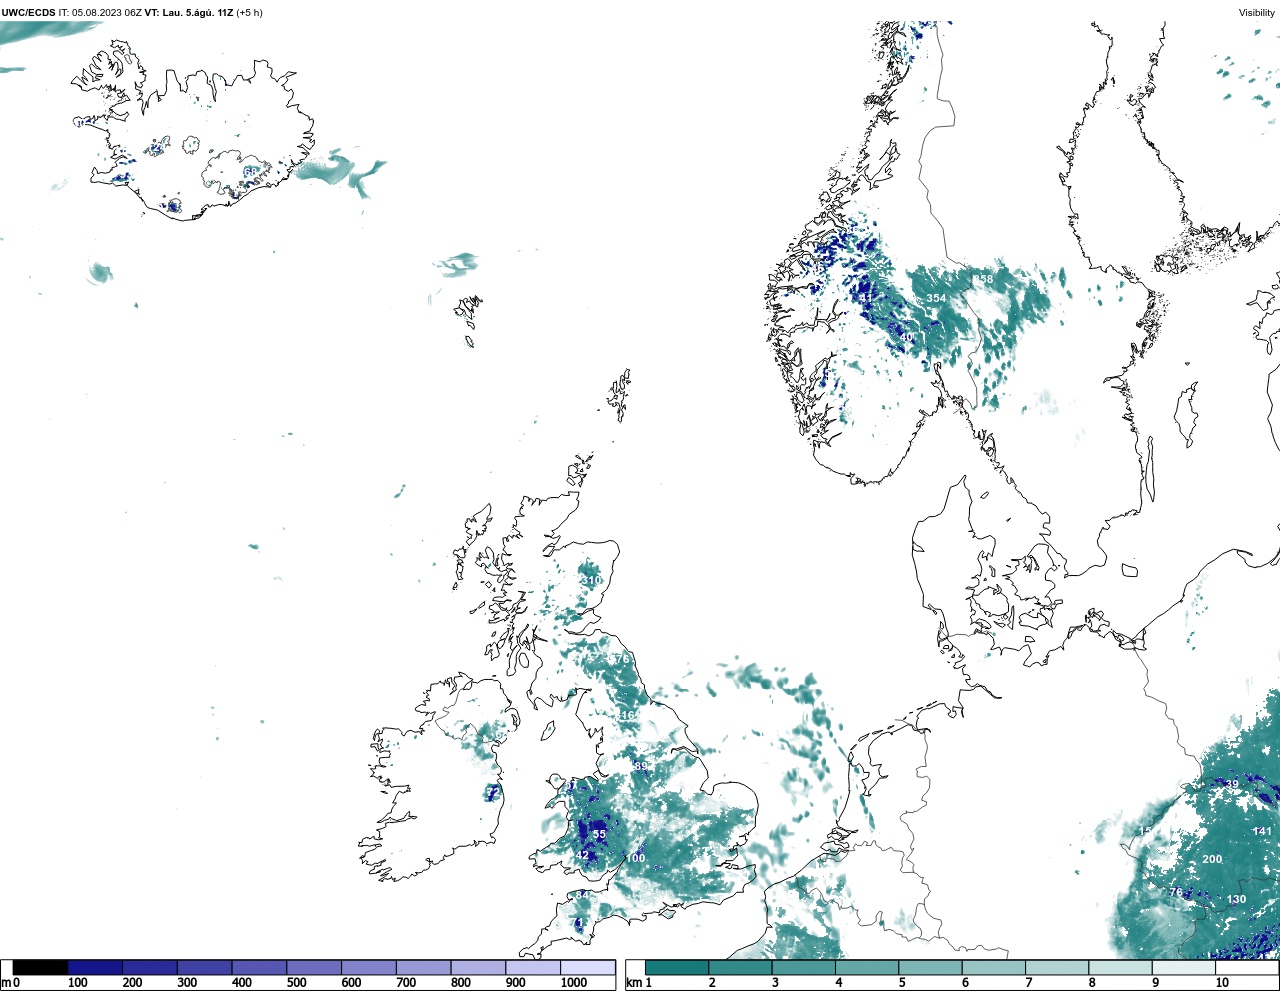The image size is (1280, 991).
Task: Click the '200' visibility value over Poland
Action: pyautogui.click(x=1212, y=859)
